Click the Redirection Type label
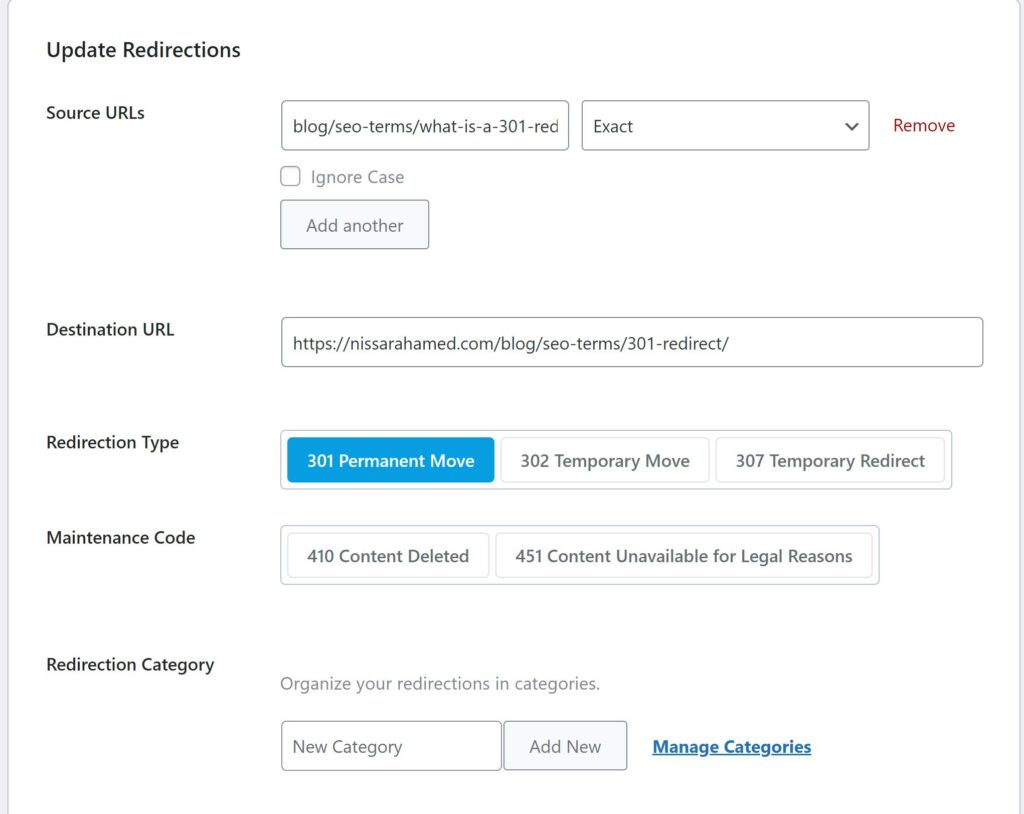 click(x=112, y=442)
